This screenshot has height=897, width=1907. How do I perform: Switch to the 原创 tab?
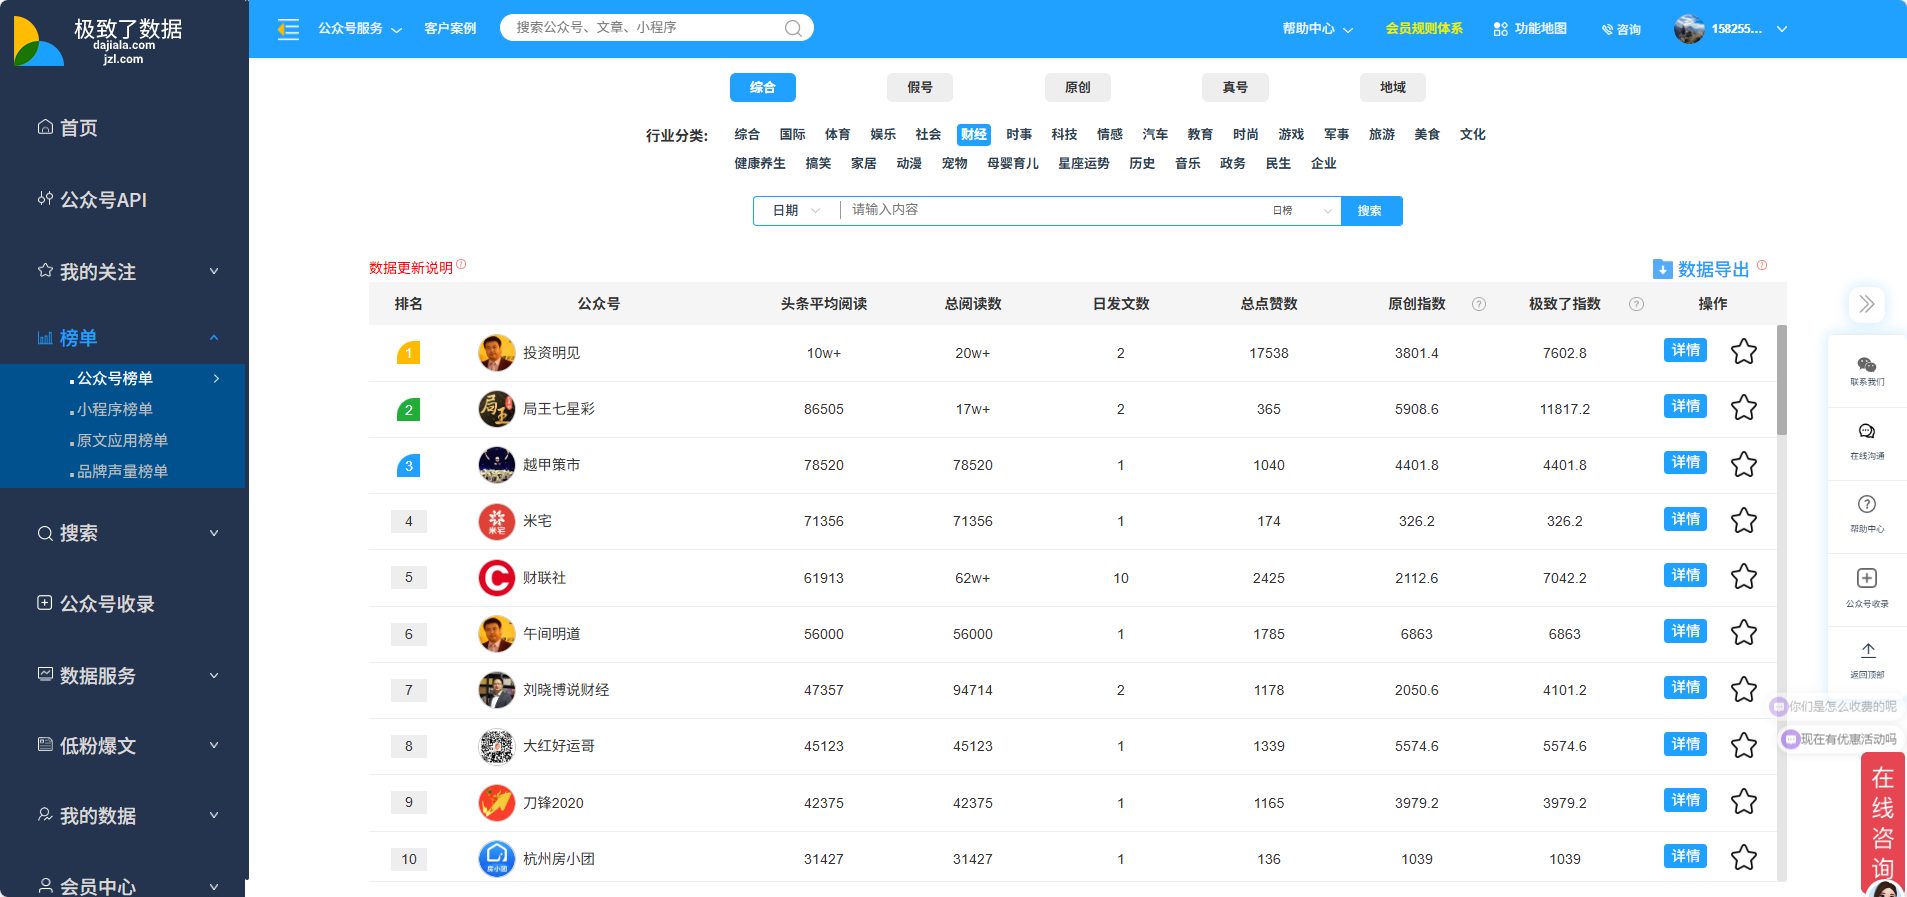pyautogui.click(x=1078, y=87)
